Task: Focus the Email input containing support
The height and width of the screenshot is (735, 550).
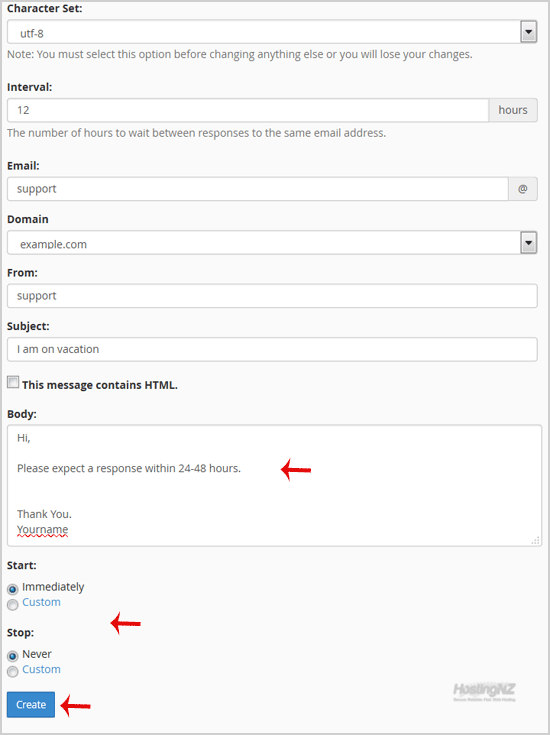Action: tap(258, 189)
